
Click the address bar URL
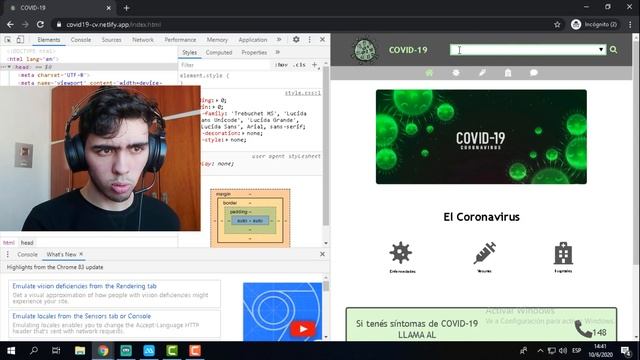point(114,24)
